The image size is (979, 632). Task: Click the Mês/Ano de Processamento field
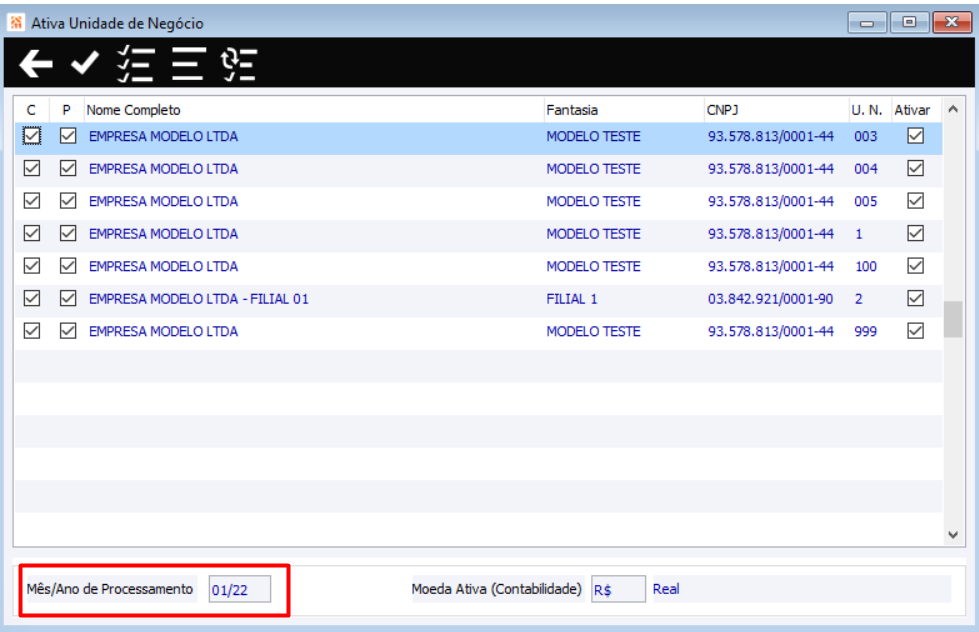(240, 589)
